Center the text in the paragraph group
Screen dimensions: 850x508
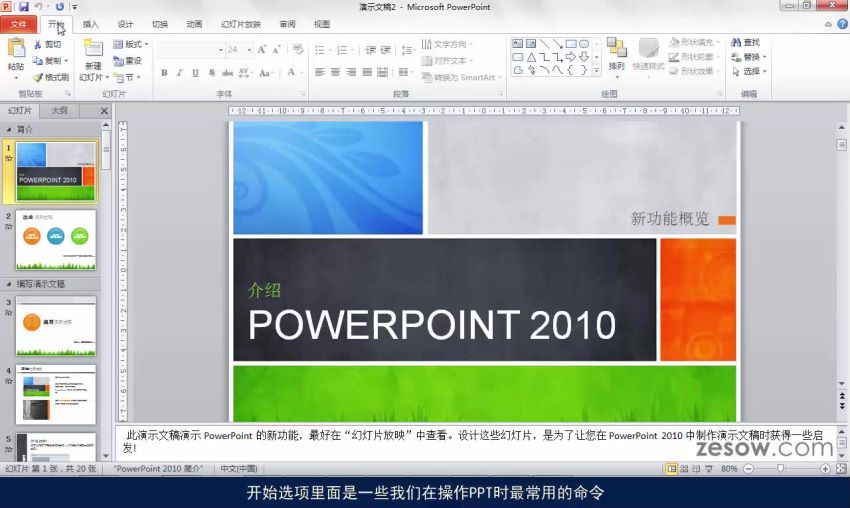pyautogui.click(x=336, y=72)
